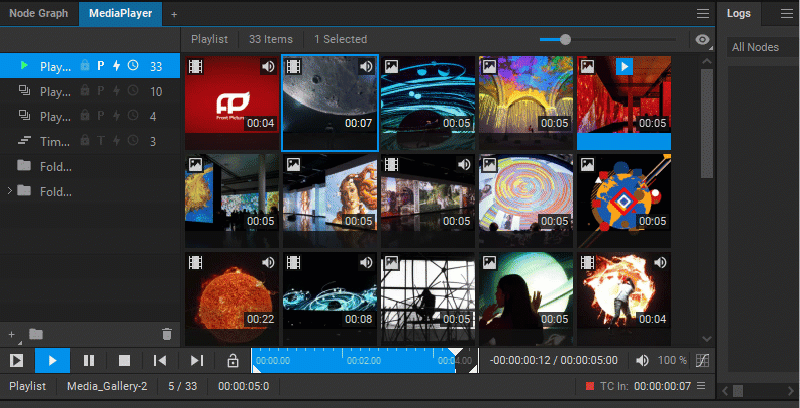Image resolution: width=800 pixels, height=408 pixels.
Task: Toggle the transport lock icon
Action: tap(233, 360)
